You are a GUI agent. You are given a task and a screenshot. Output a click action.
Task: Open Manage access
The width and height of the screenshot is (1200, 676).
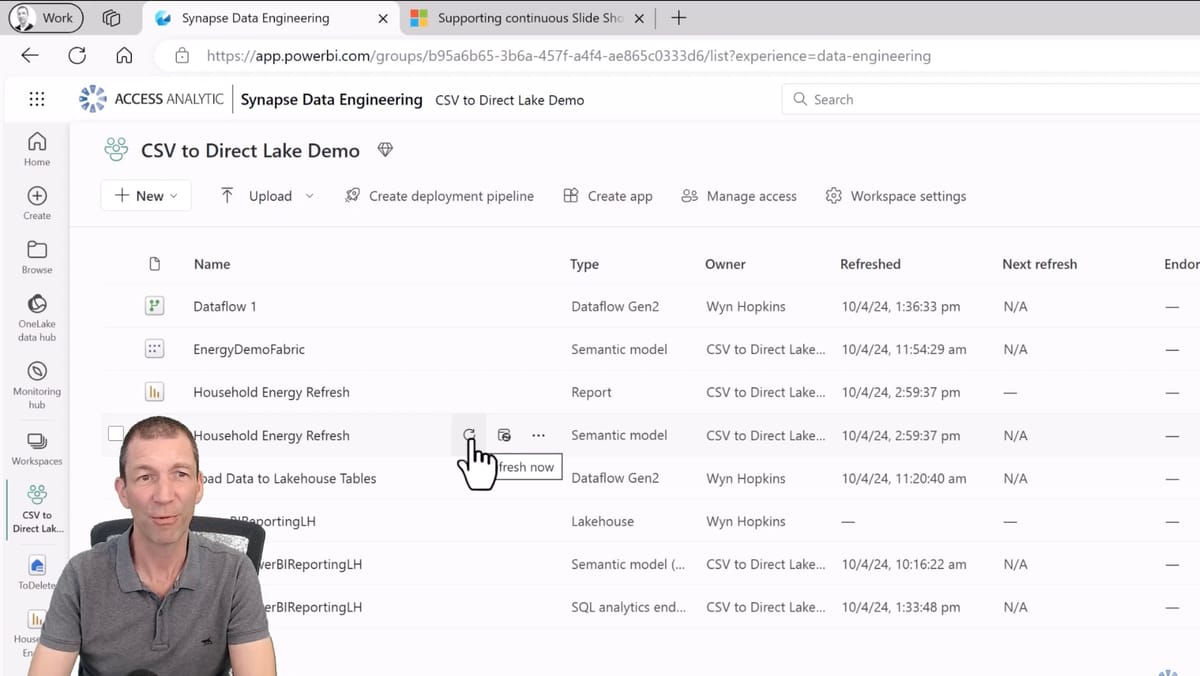739,196
